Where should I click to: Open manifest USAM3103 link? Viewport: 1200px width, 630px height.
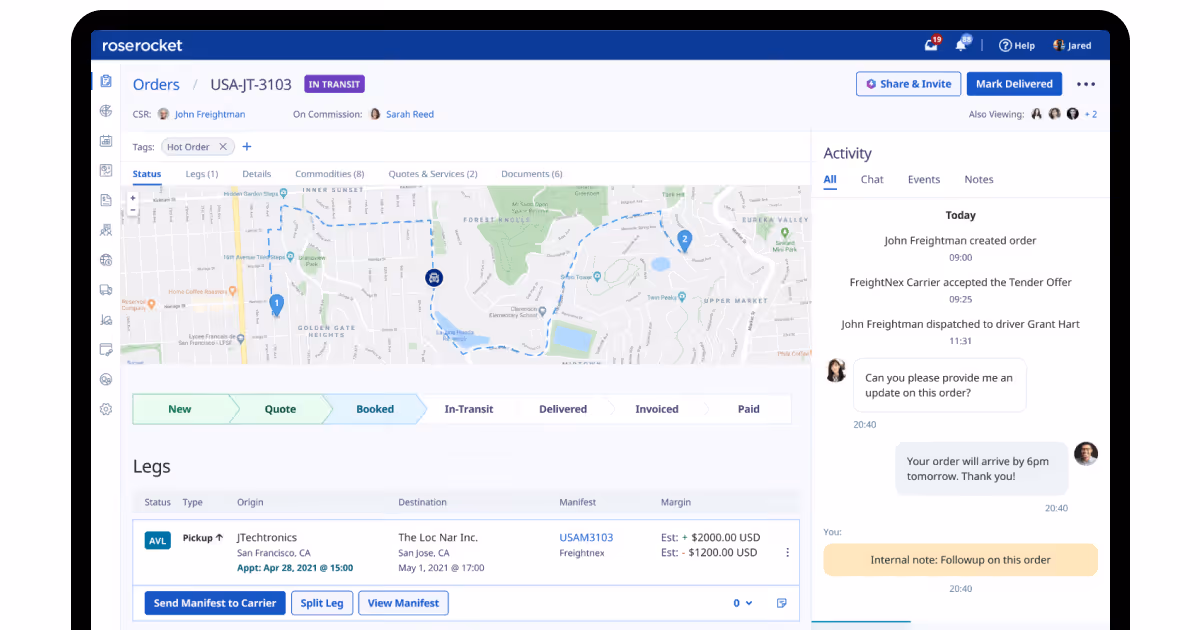coord(586,538)
